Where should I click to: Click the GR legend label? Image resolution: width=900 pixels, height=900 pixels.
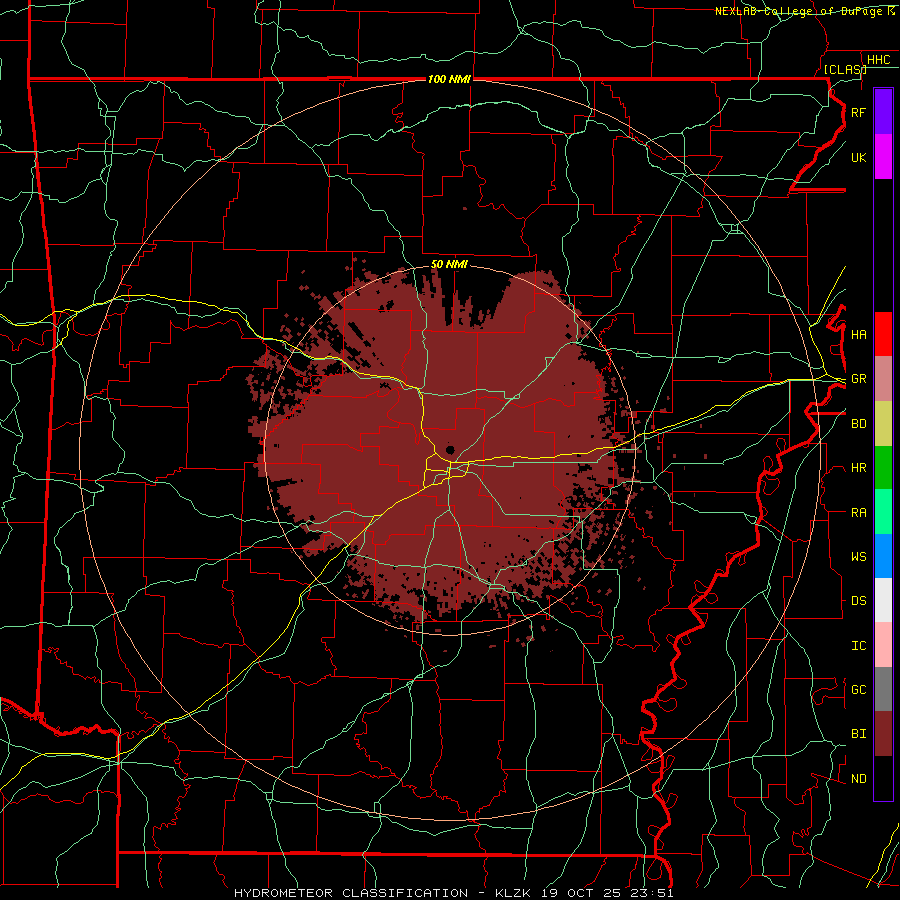pos(858,379)
